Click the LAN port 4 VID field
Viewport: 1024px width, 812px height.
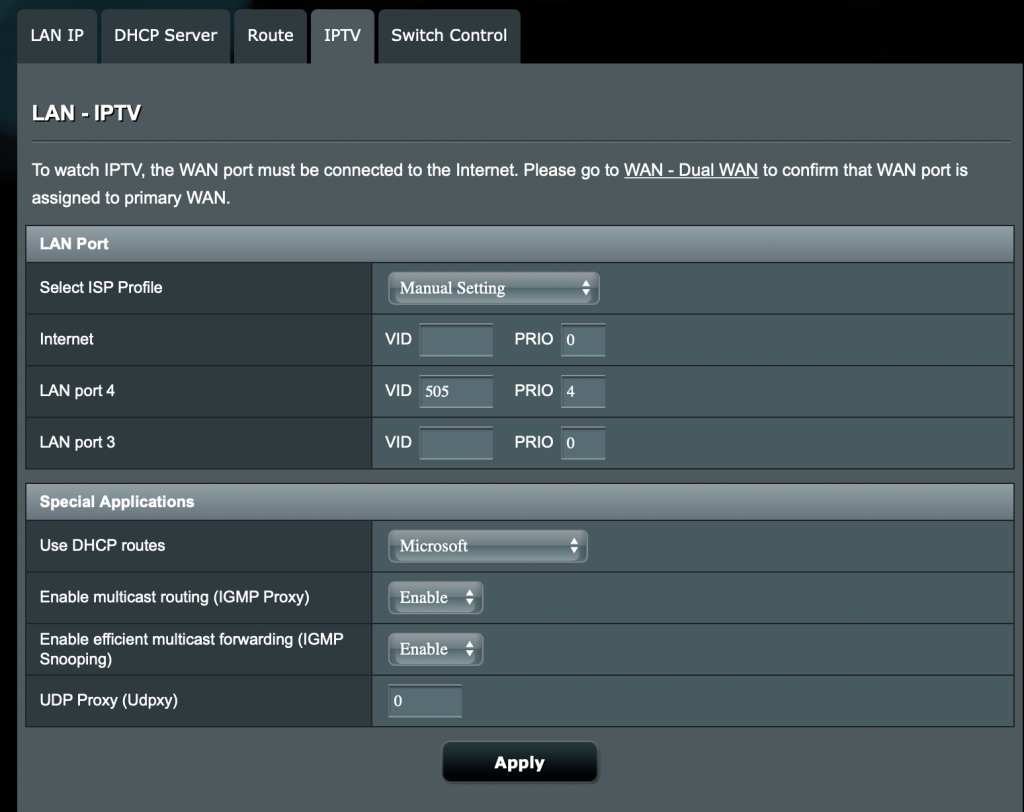(456, 391)
